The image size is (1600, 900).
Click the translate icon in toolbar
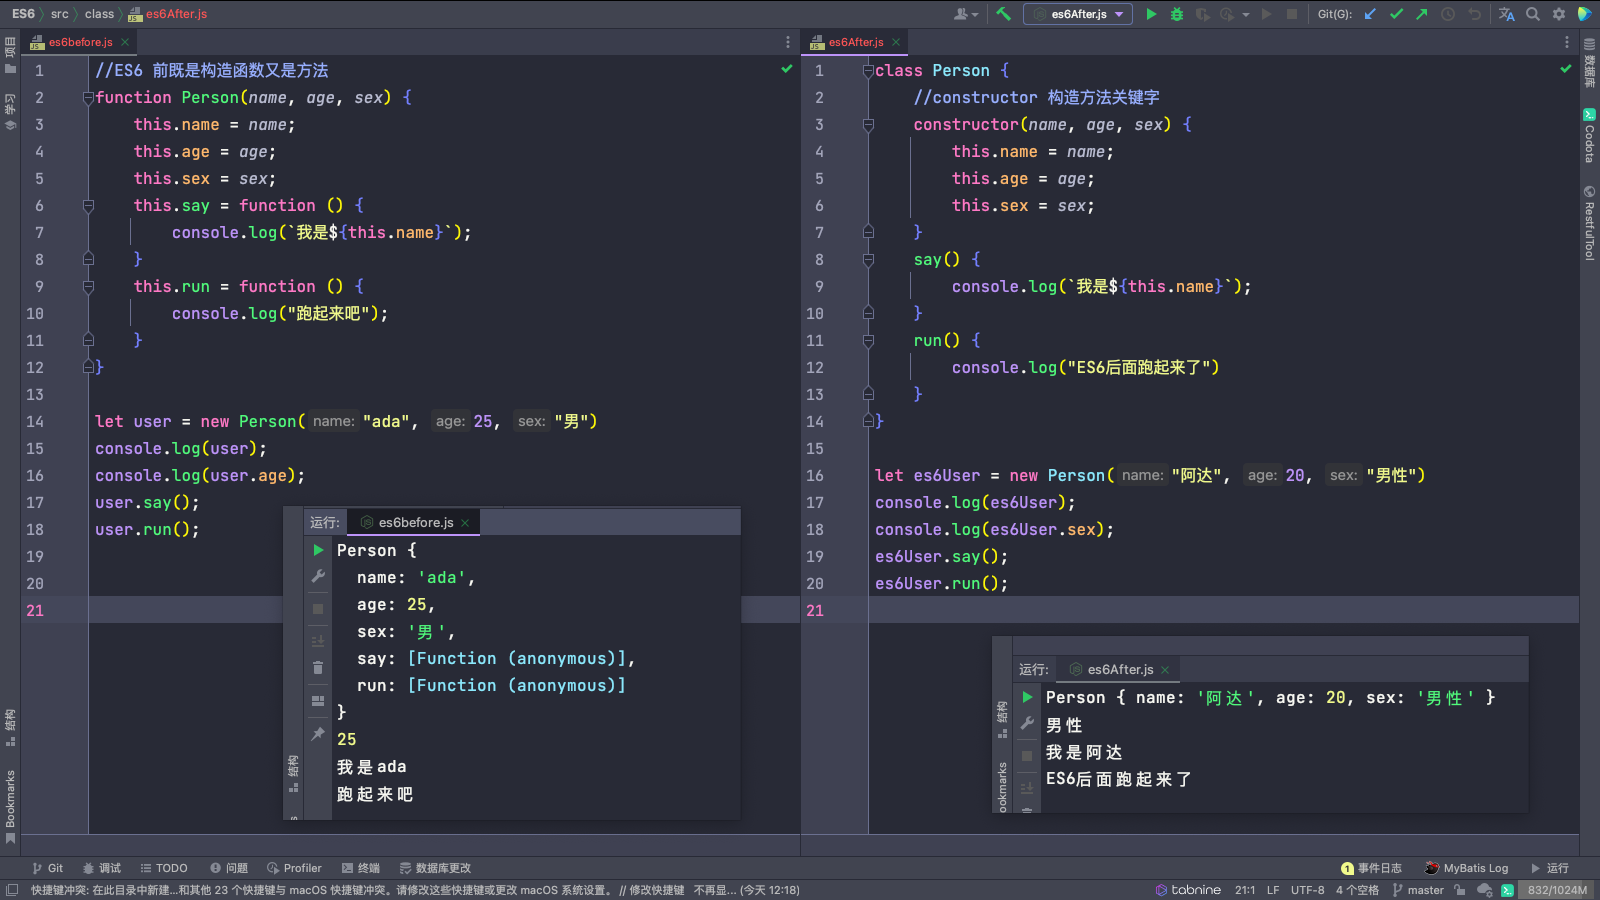click(x=1507, y=14)
